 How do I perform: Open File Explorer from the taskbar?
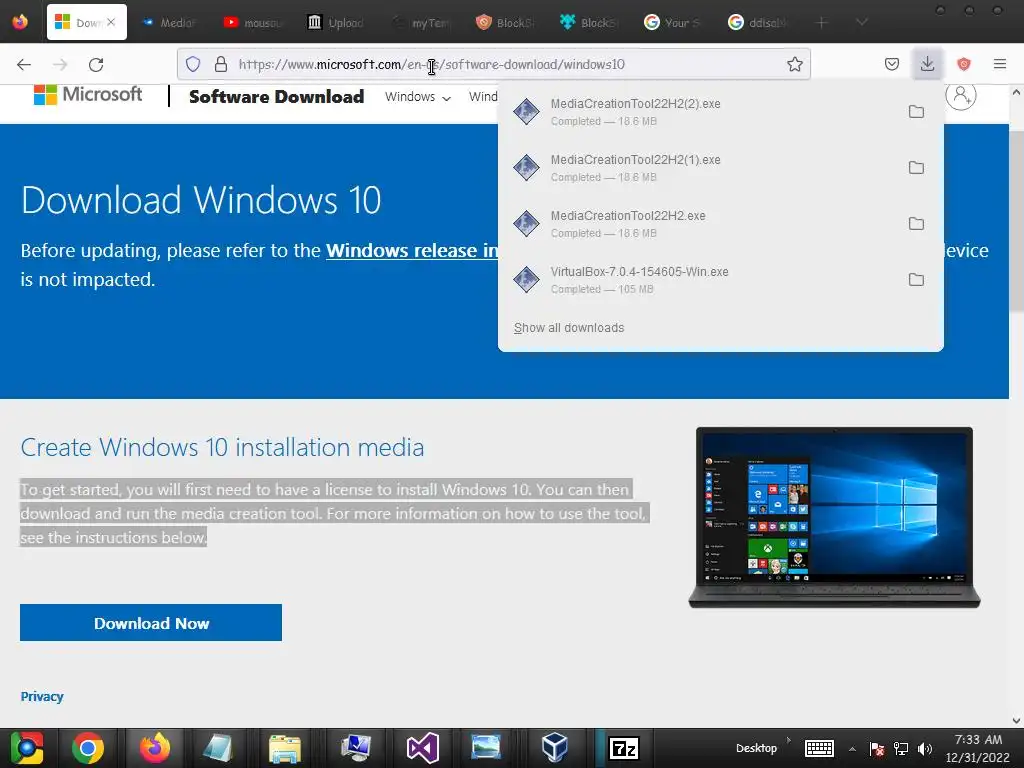click(285, 748)
